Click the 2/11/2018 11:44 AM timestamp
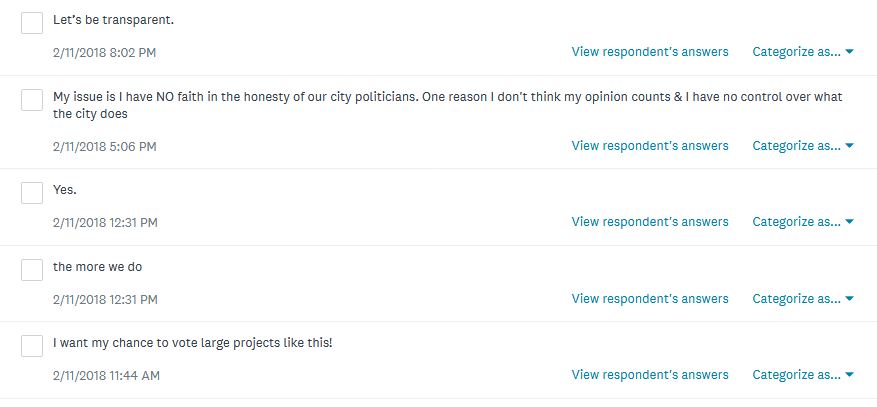 106,376
